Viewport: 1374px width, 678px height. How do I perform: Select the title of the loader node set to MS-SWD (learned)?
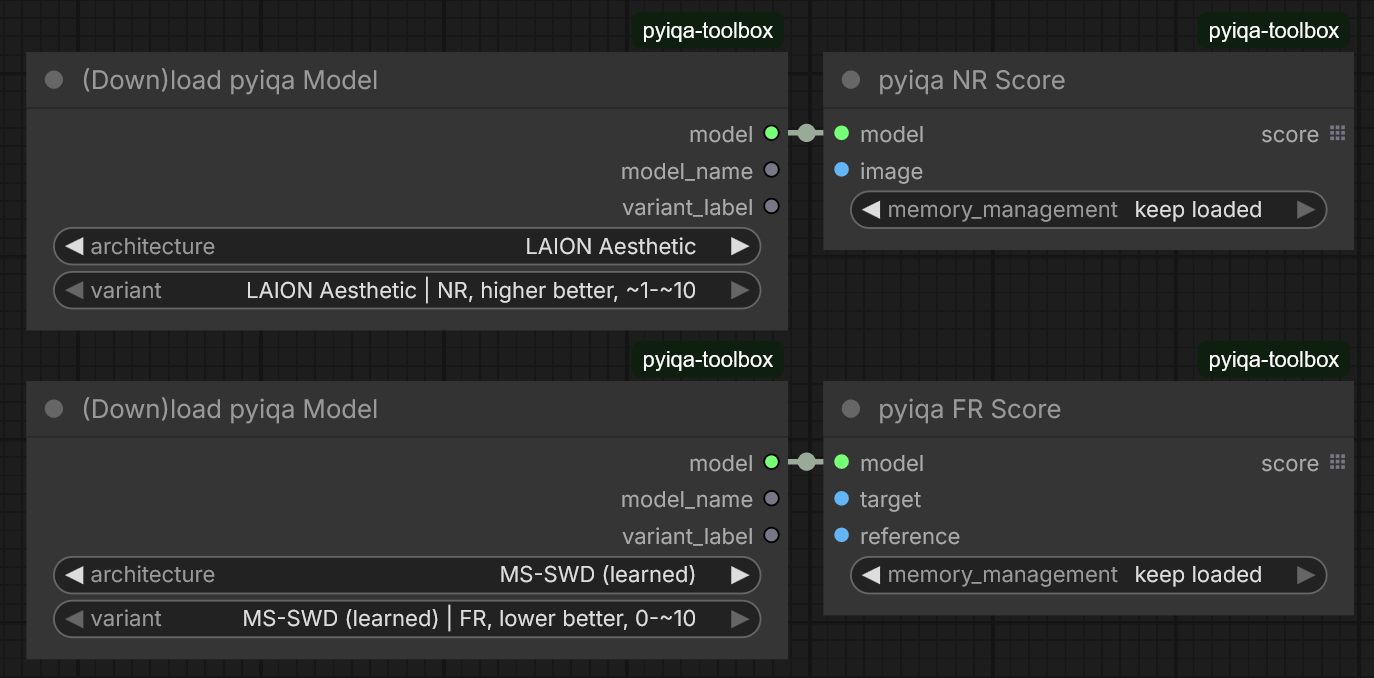[230, 409]
